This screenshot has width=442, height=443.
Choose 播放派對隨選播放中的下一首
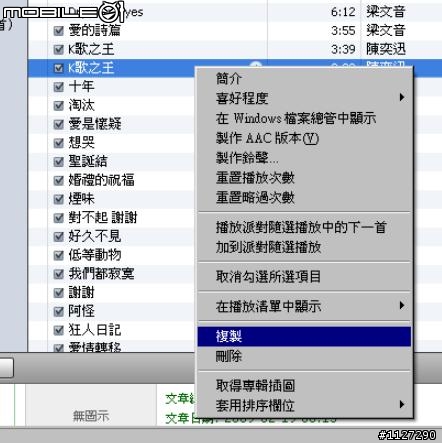click(x=304, y=227)
